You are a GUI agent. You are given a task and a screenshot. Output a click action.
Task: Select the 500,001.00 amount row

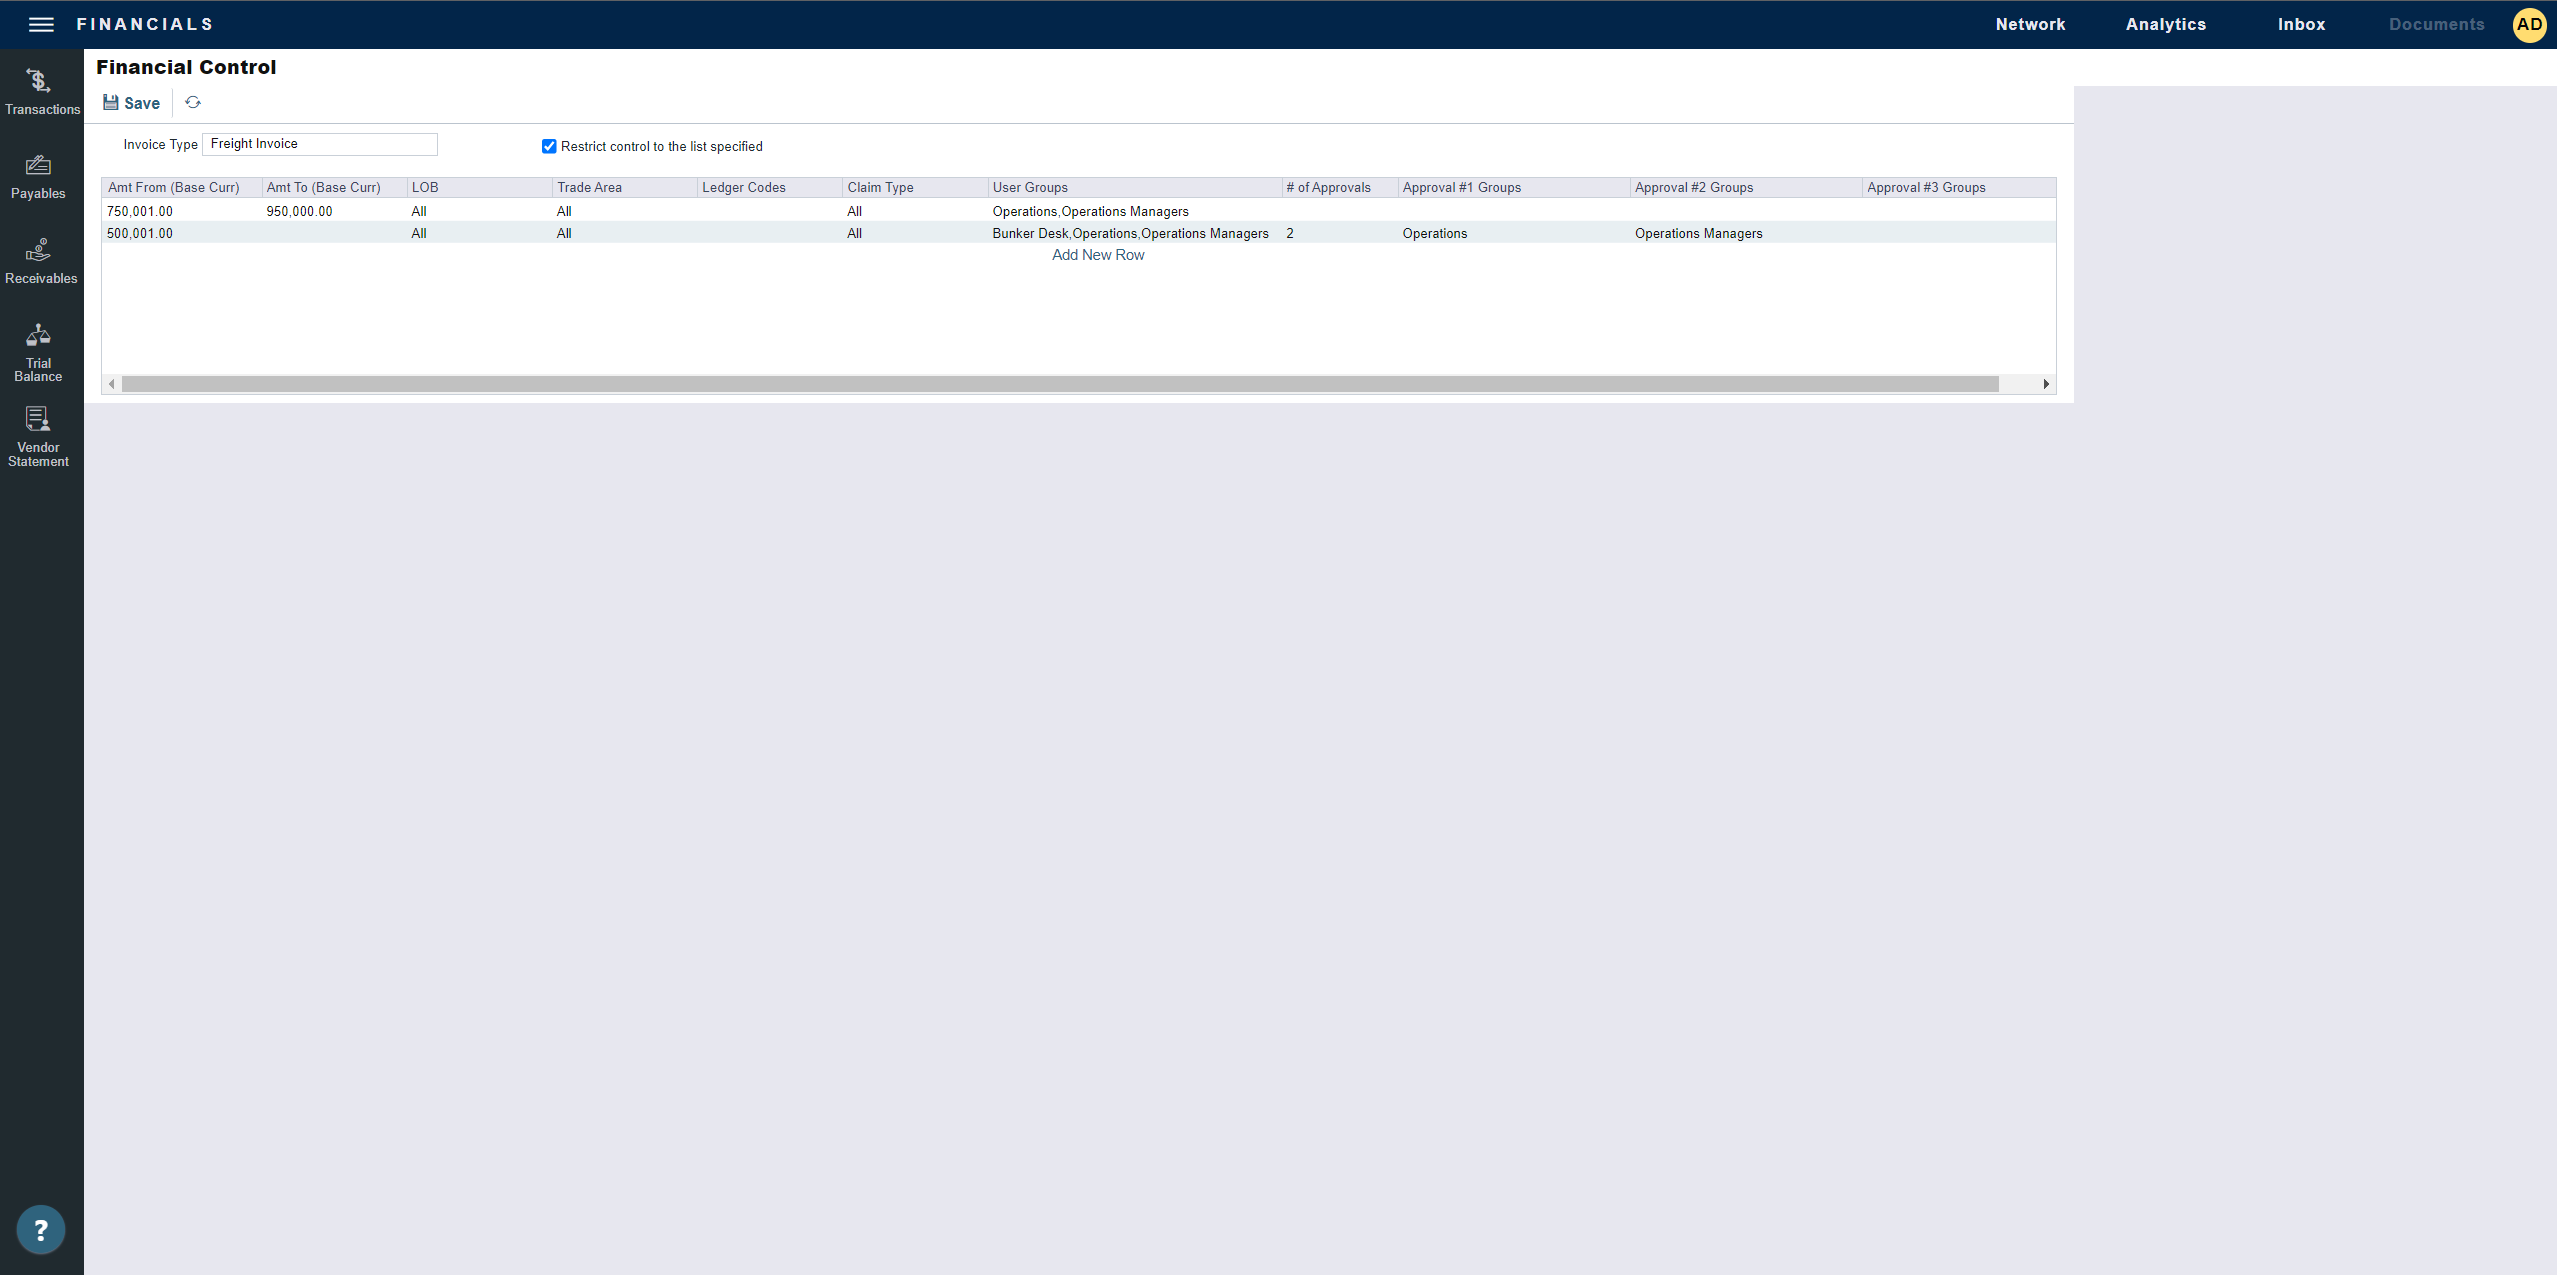tap(140, 233)
